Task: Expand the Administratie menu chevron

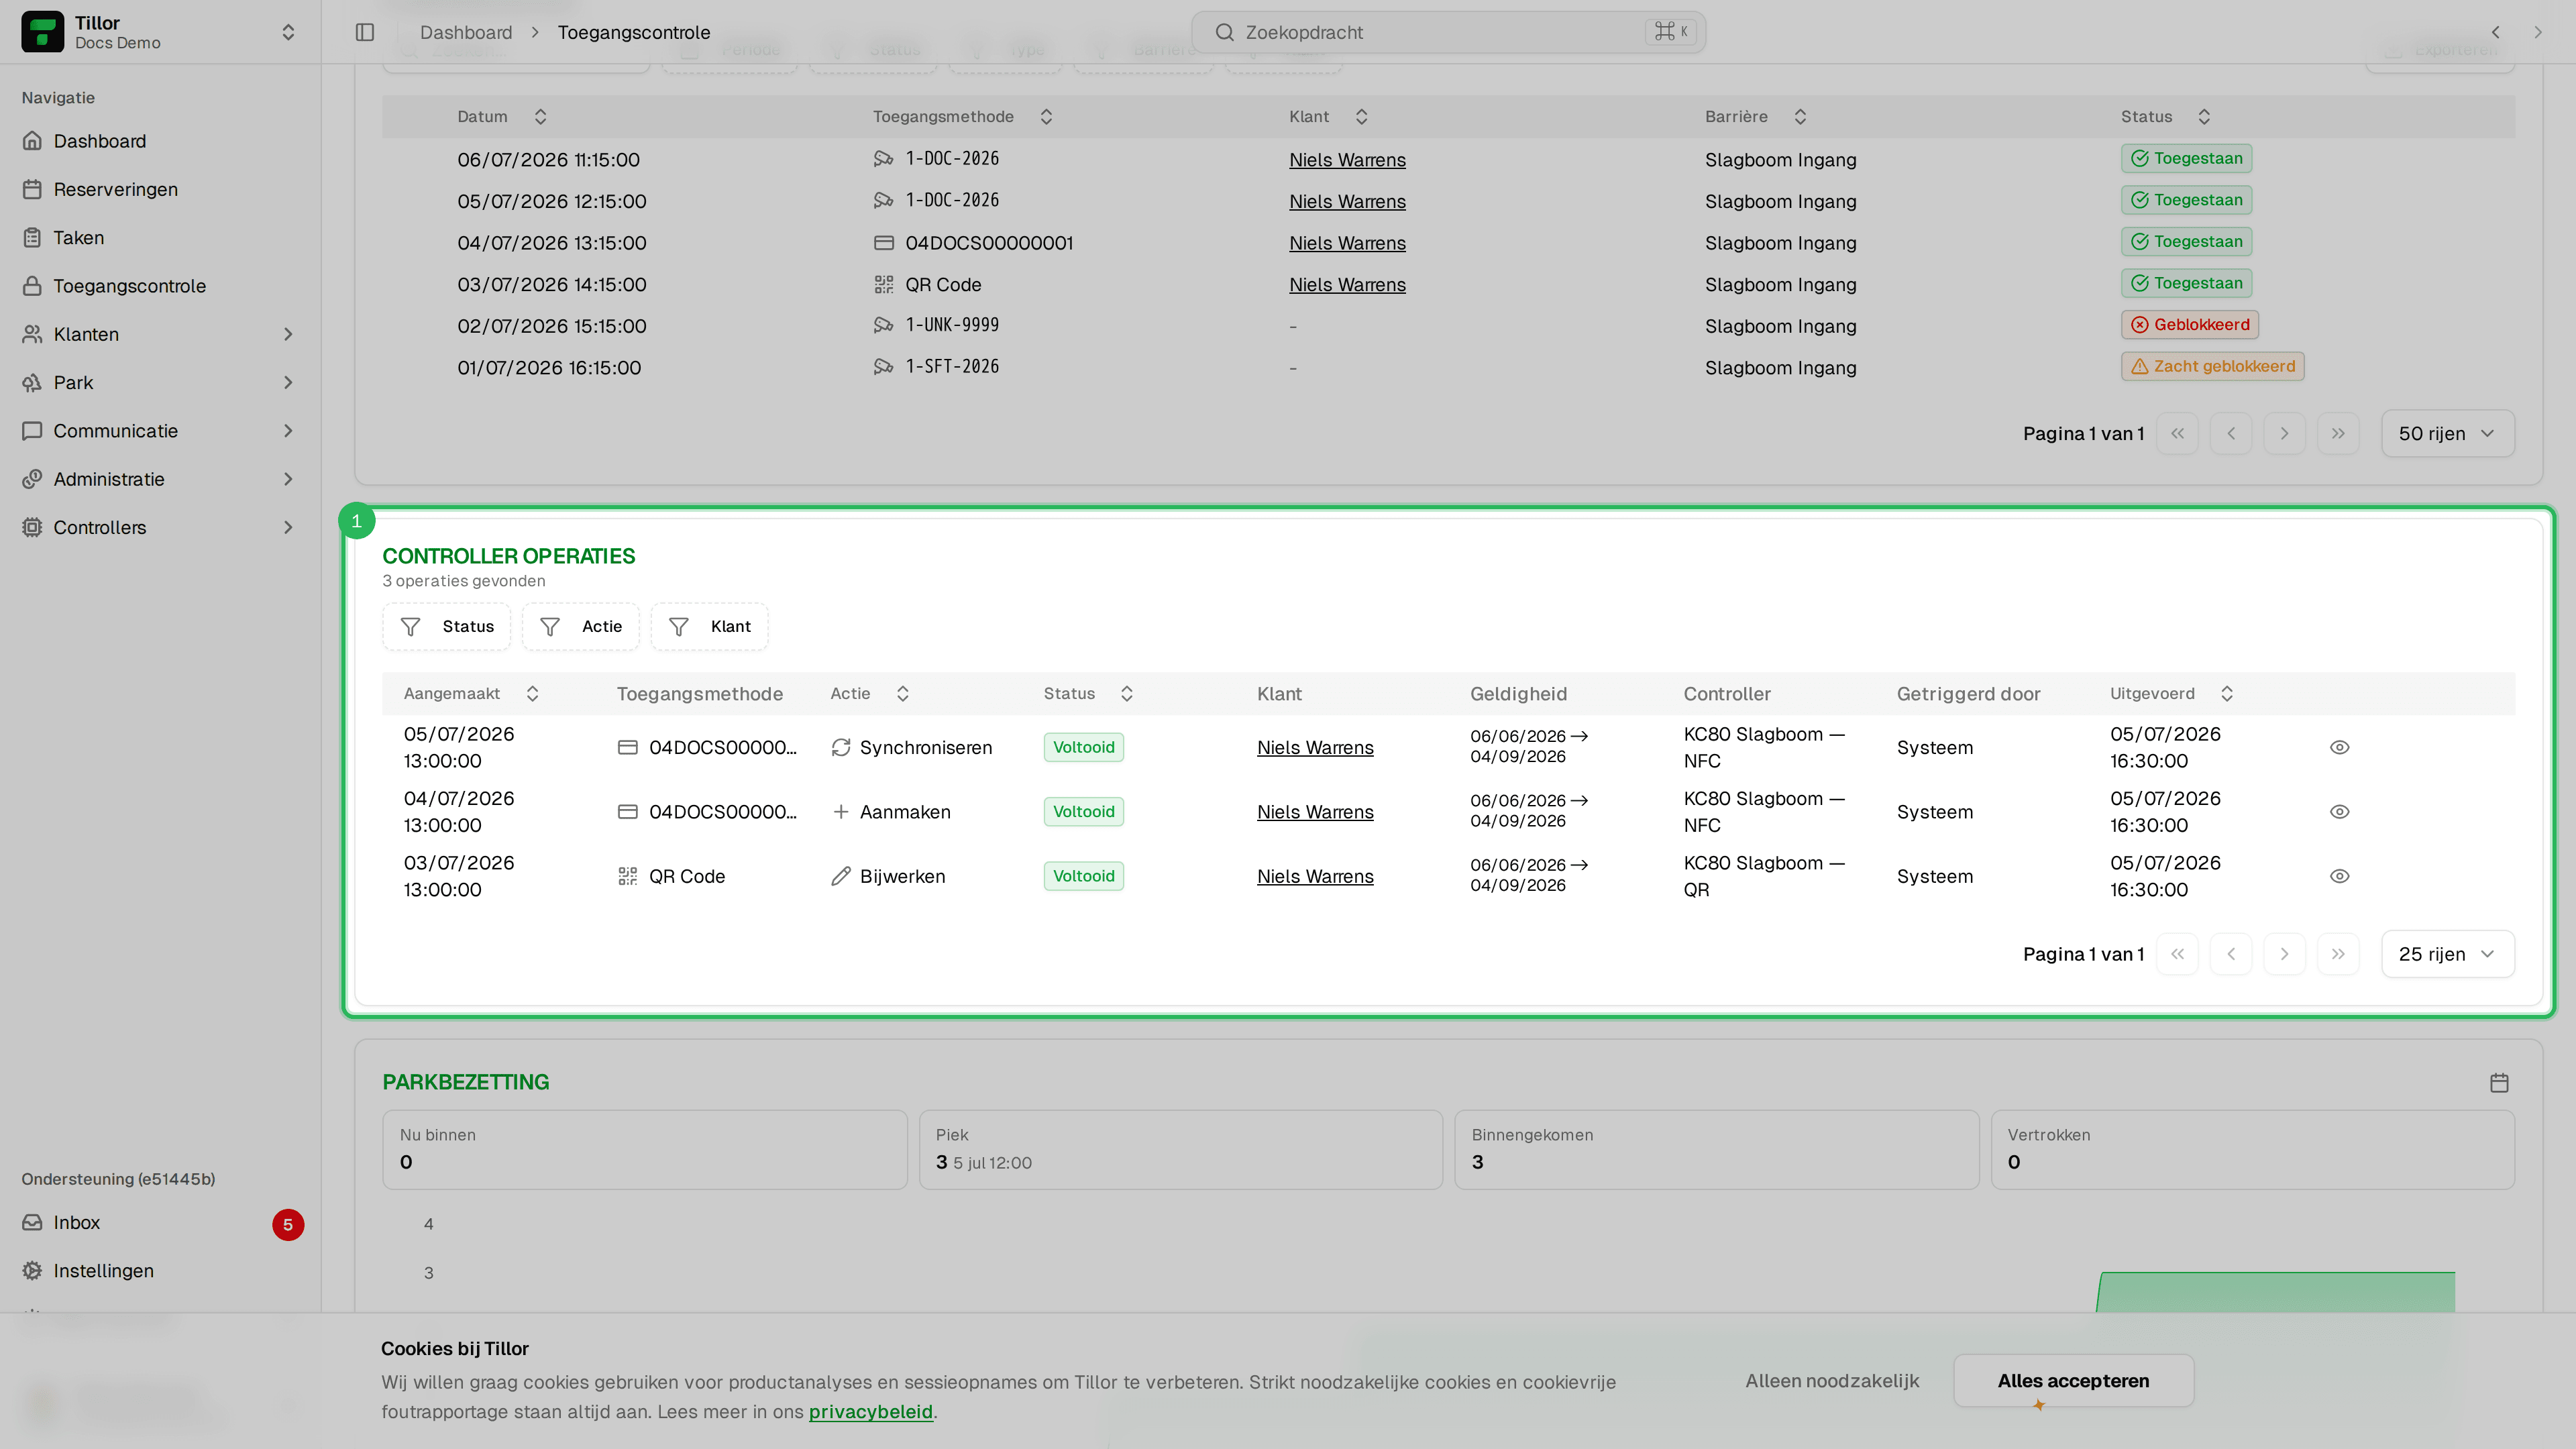Action: click(288, 479)
